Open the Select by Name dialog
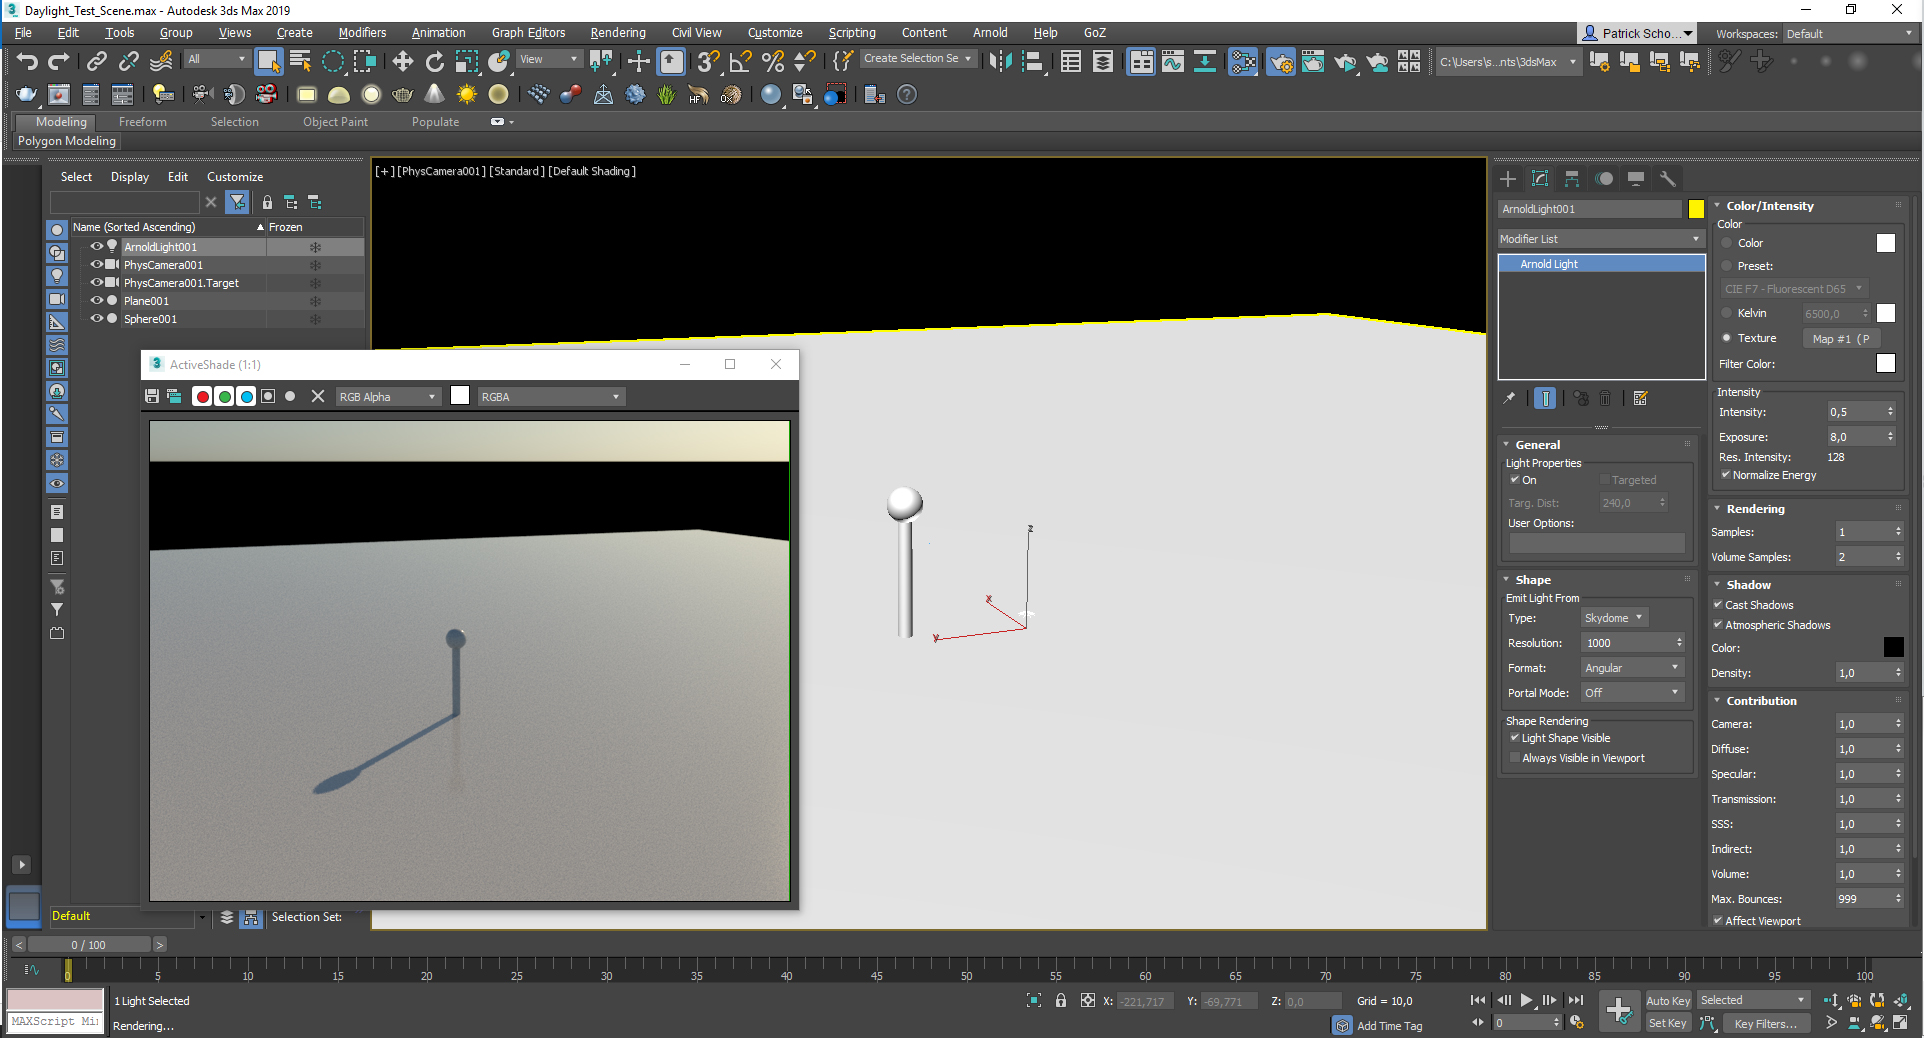This screenshot has height=1038, width=1924. 298,61
